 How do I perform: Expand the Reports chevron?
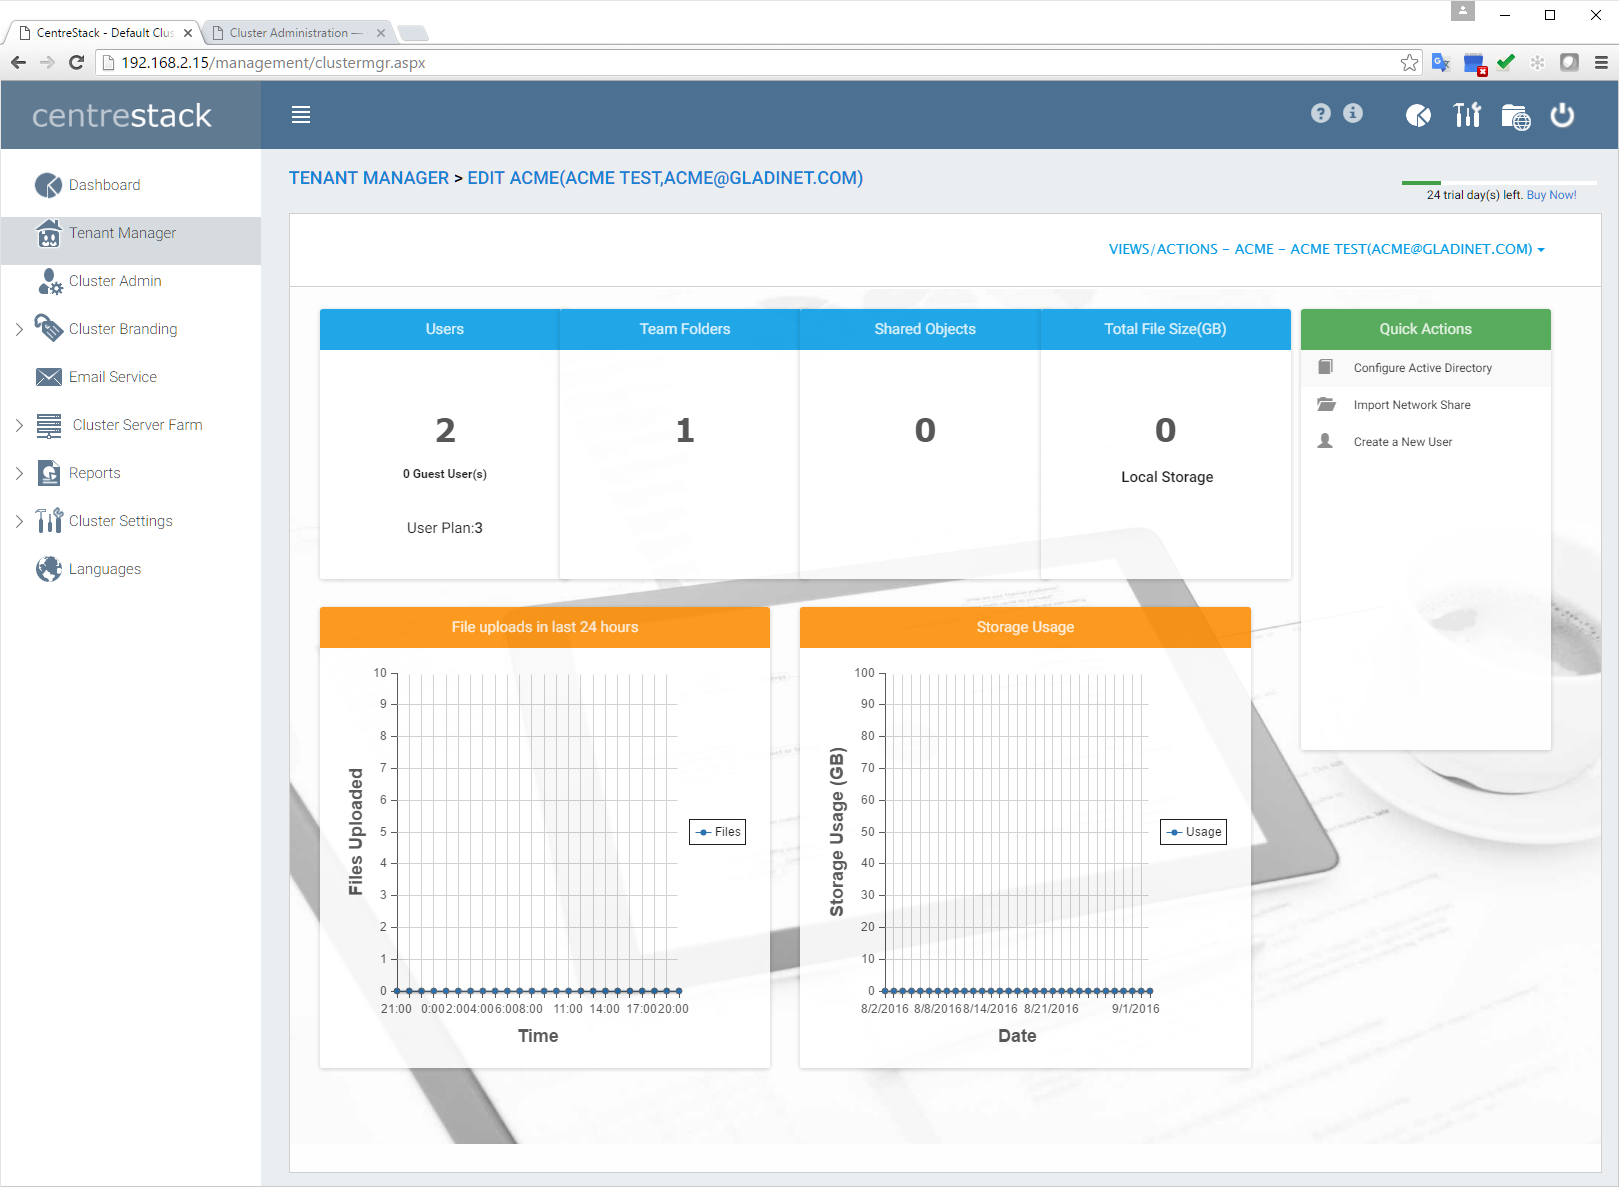coord(19,473)
